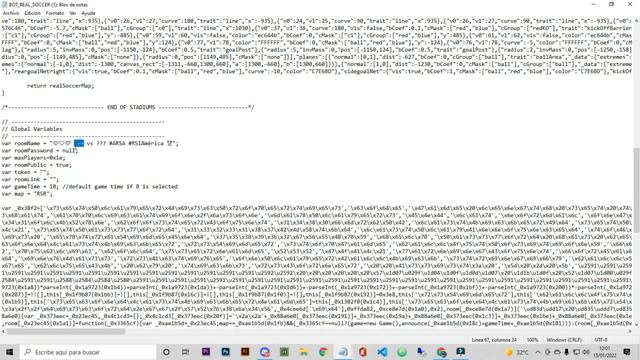Image resolution: width=640 pixels, height=360 pixels.
Task: Click the highlighted word in roomName line
Action: [x=79, y=143]
